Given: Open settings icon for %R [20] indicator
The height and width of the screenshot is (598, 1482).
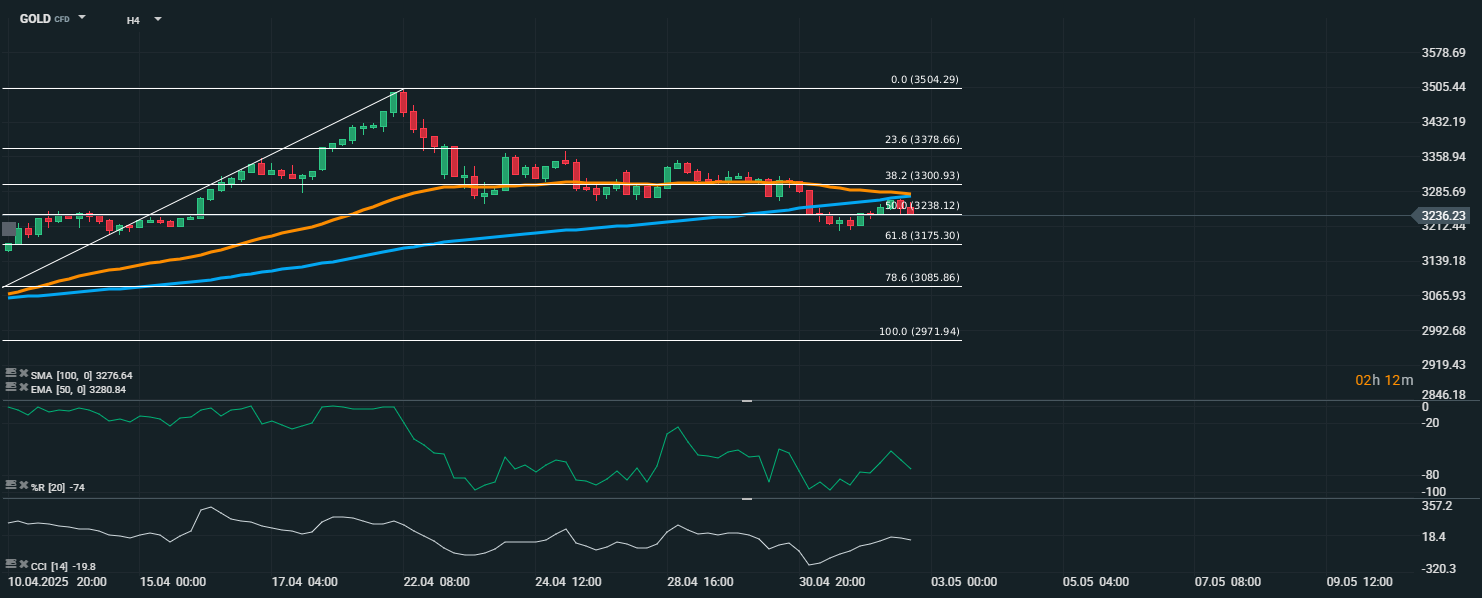Looking at the screenshot, I should tap(11, 486).
